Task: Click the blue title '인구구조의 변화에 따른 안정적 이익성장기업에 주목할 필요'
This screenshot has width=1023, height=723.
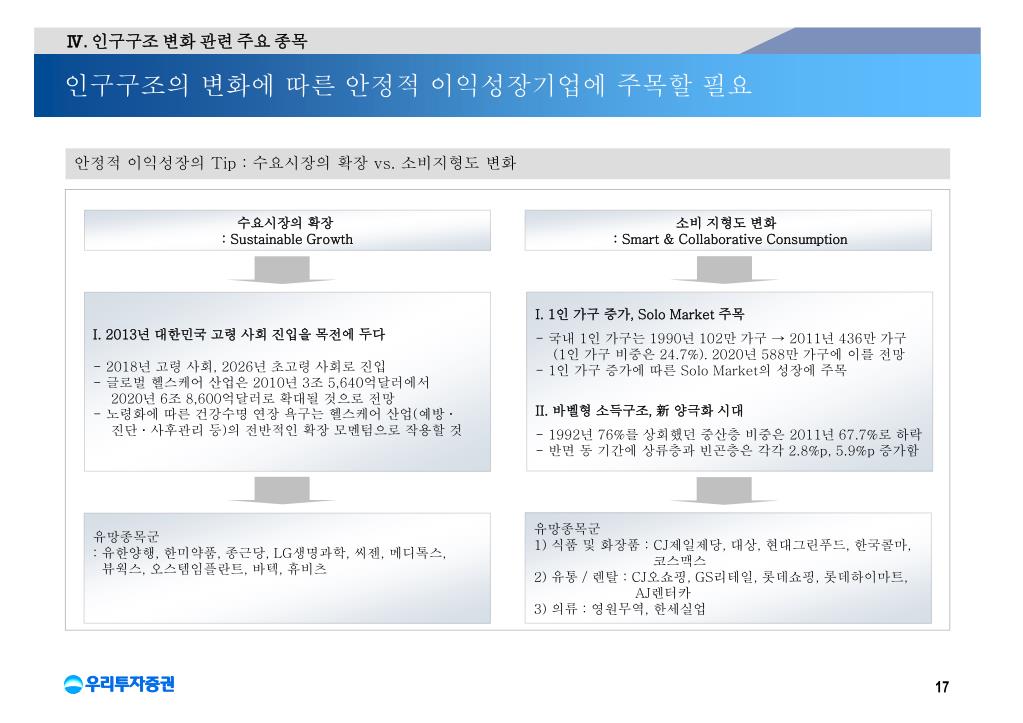Action: coord(408,85)
